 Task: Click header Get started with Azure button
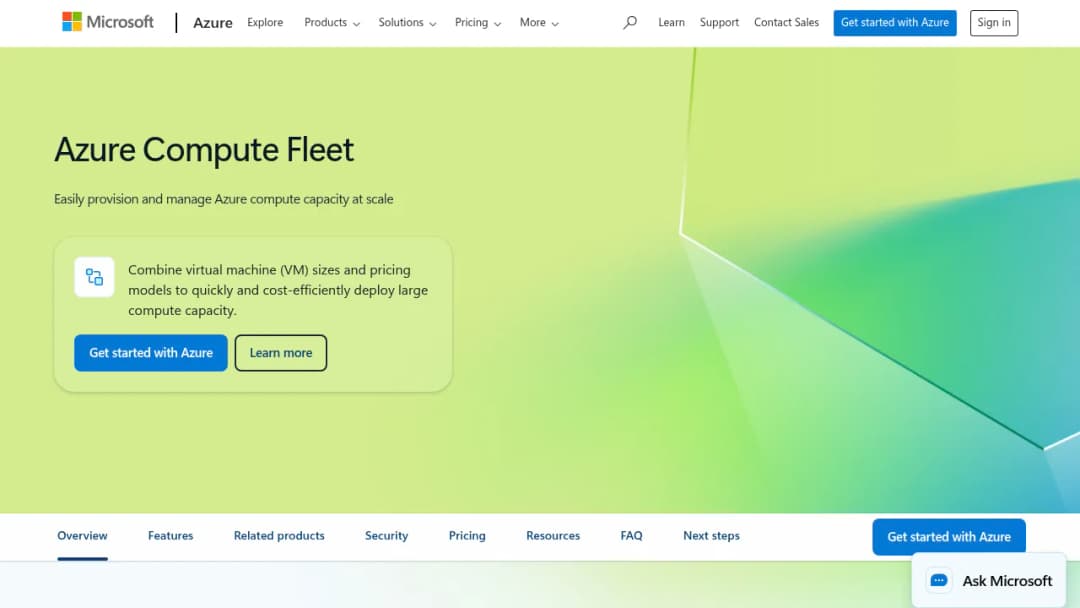(x=895, y=23)
